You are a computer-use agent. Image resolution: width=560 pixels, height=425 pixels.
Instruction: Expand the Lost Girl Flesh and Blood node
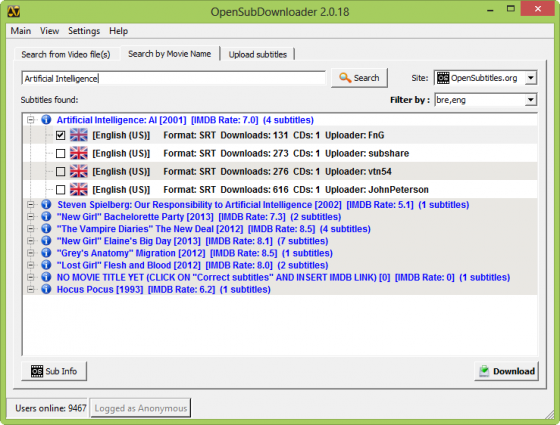point(31,265)
